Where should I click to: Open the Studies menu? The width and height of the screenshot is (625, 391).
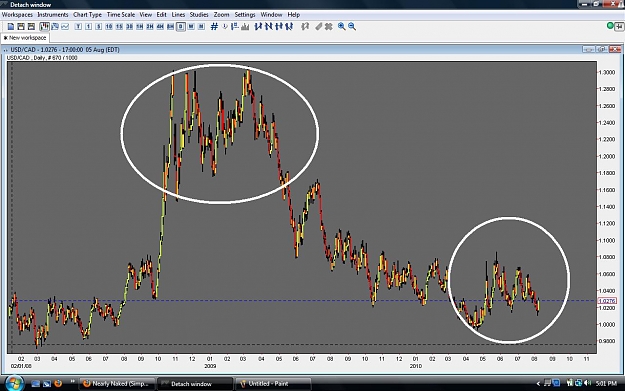pos(199,15)
